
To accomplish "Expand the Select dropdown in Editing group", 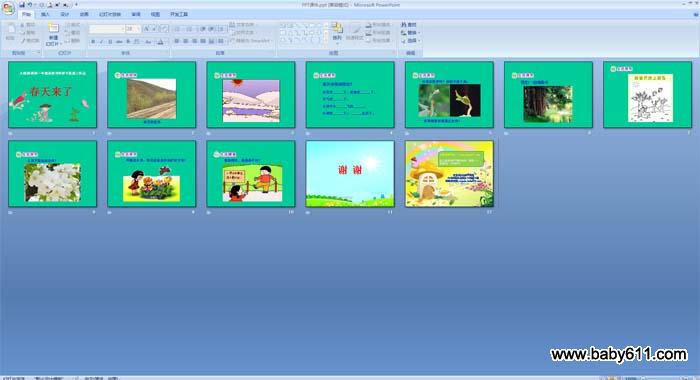I will coord(411,41).
